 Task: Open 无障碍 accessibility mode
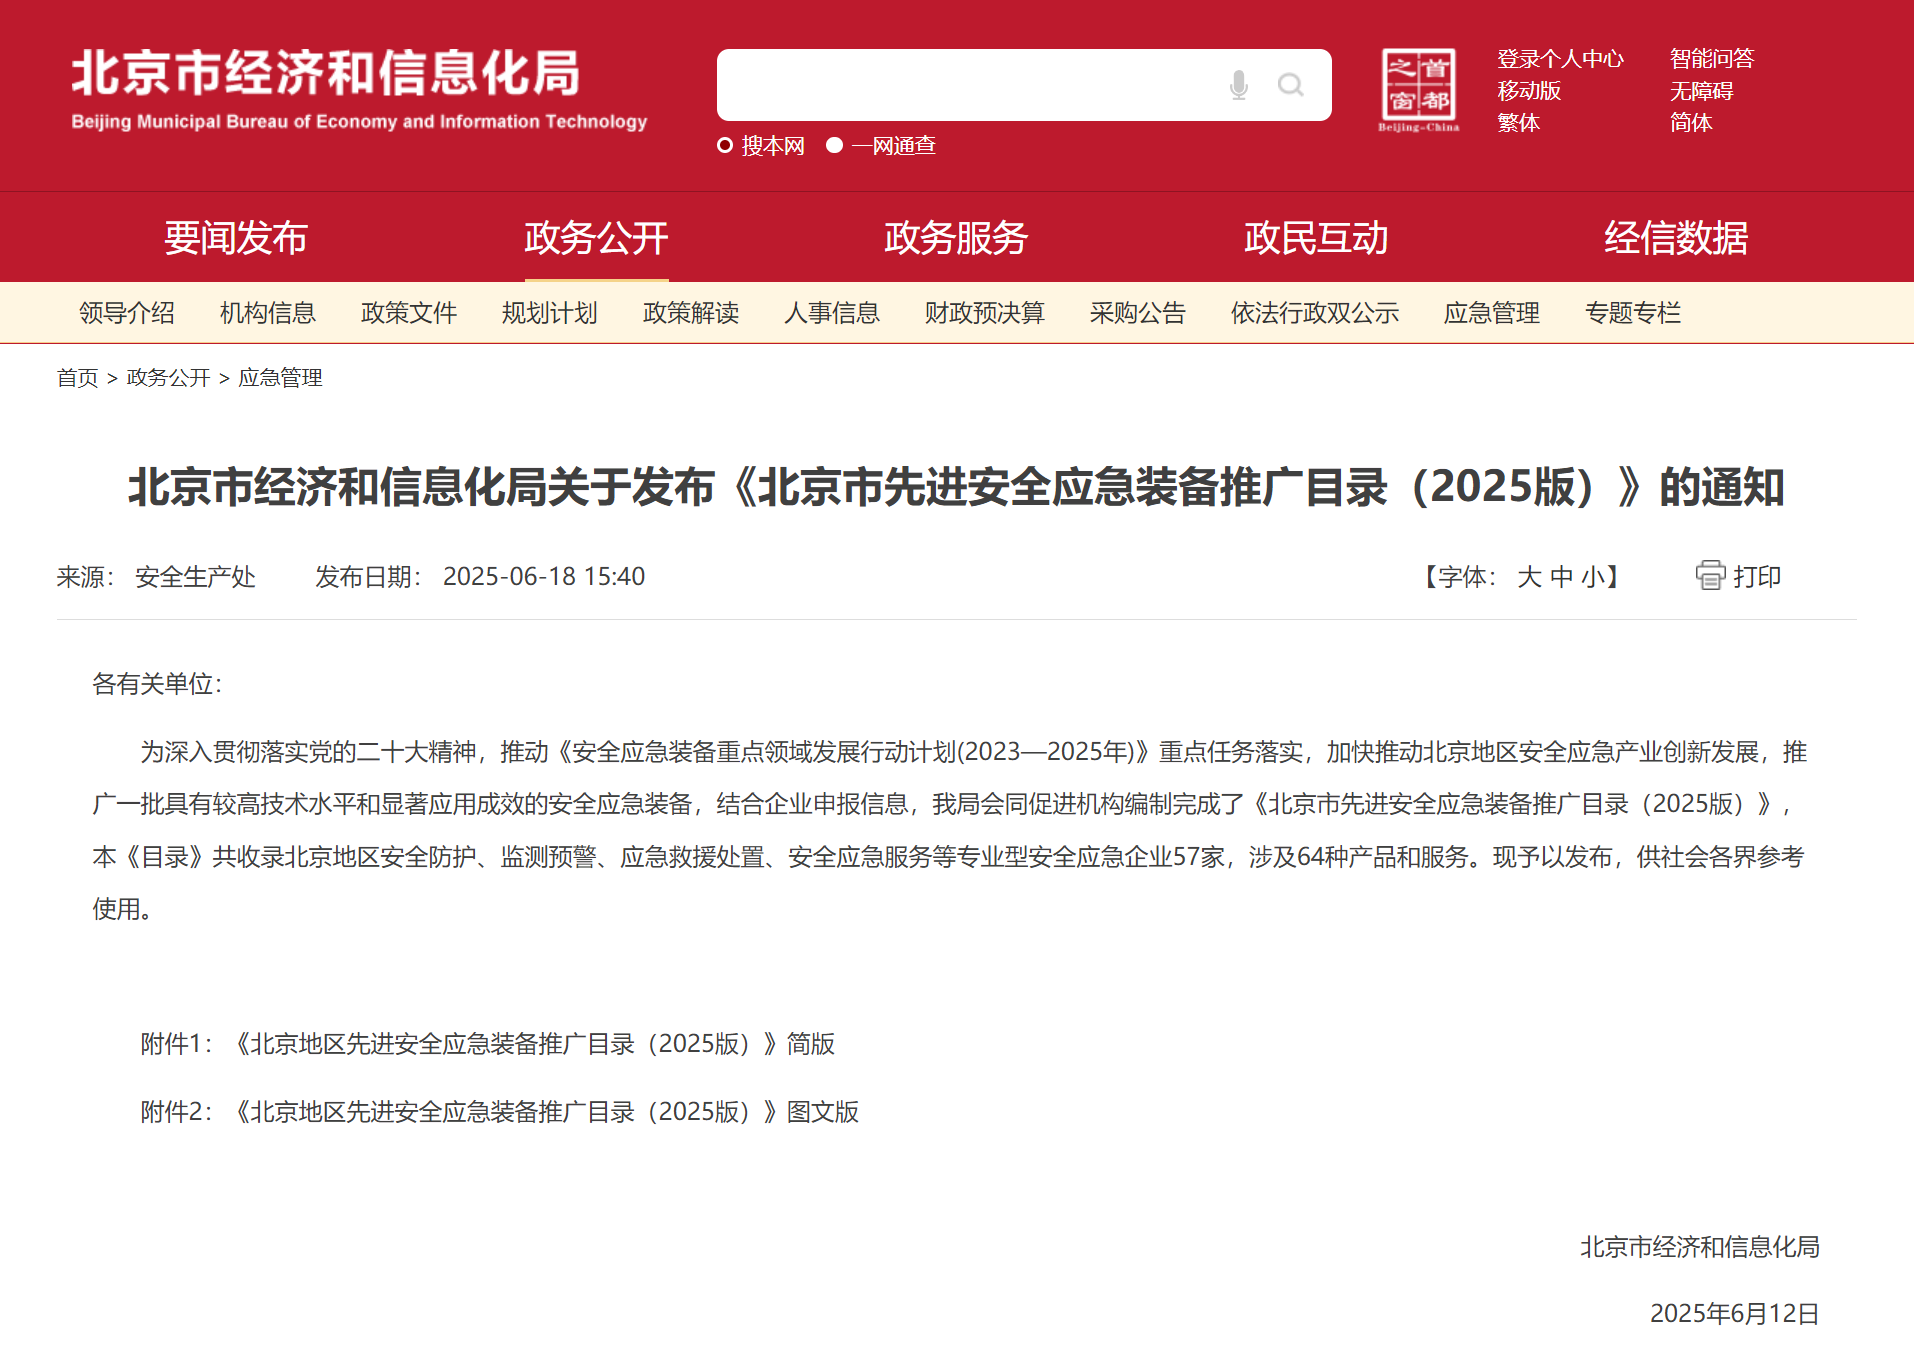1701,91
